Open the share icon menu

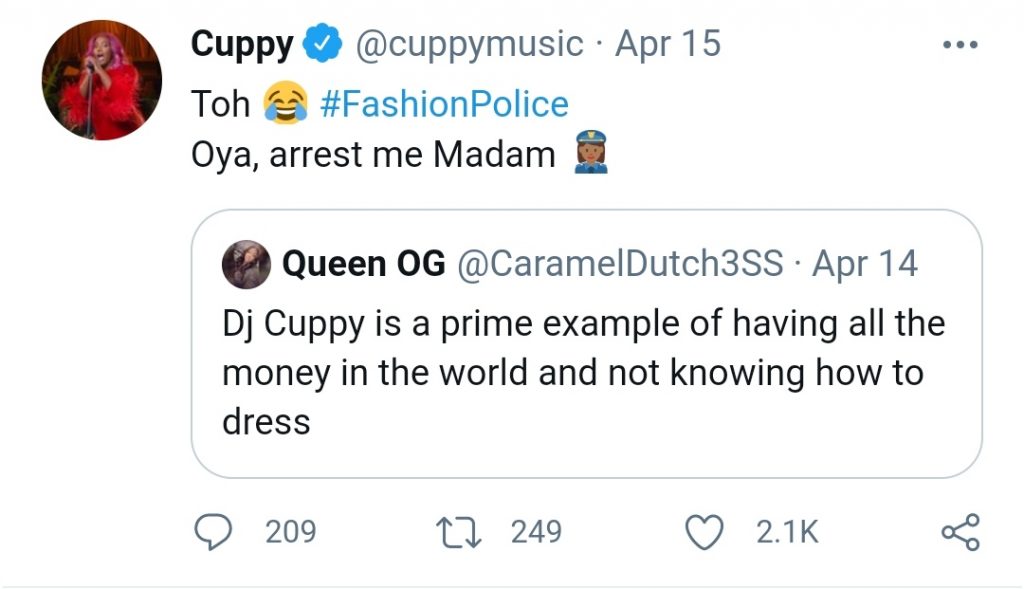[x=961, y=532]
